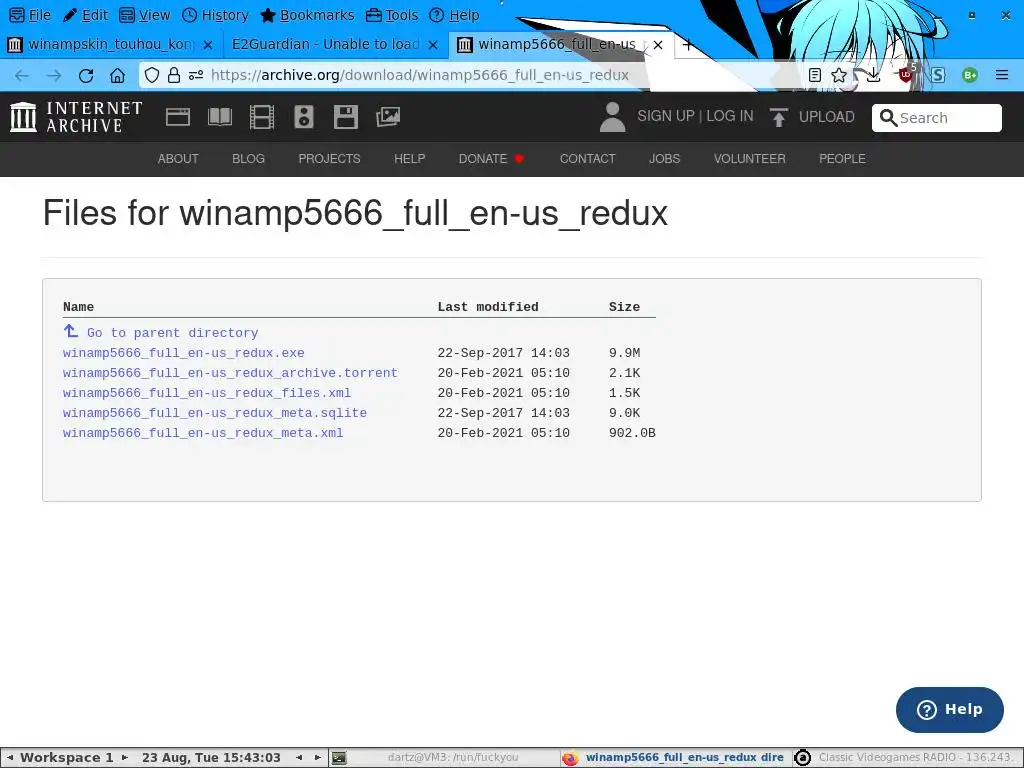Screen dimensions: 1024x768
Task: Open the History menu
Action: [x=216, y=15]
